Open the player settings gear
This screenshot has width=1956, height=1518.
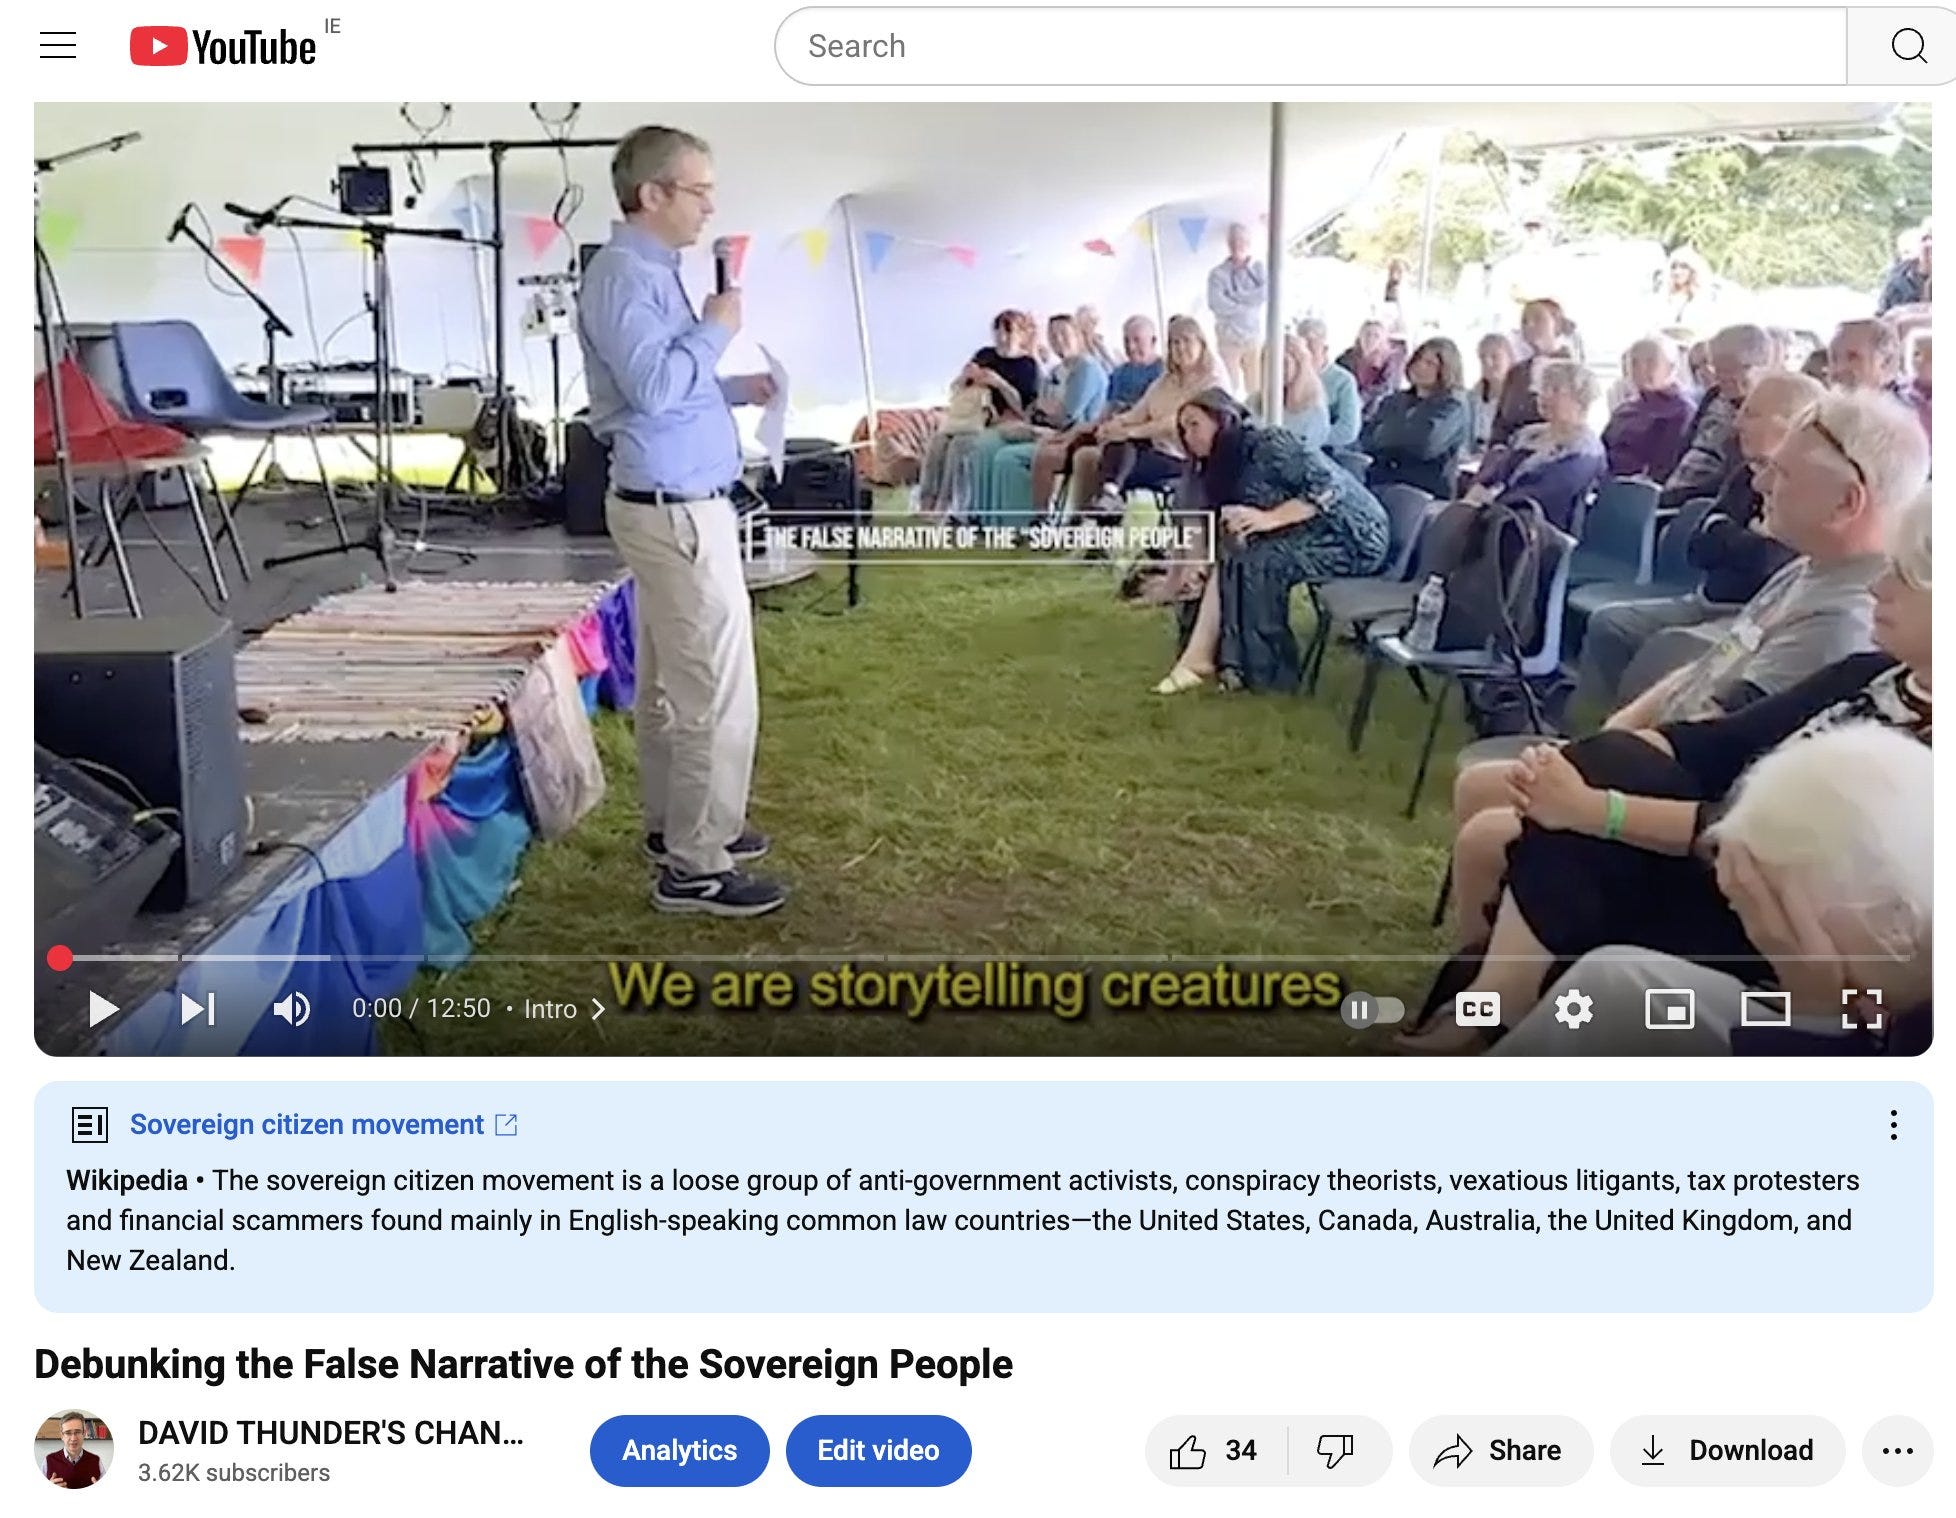1573,1009
